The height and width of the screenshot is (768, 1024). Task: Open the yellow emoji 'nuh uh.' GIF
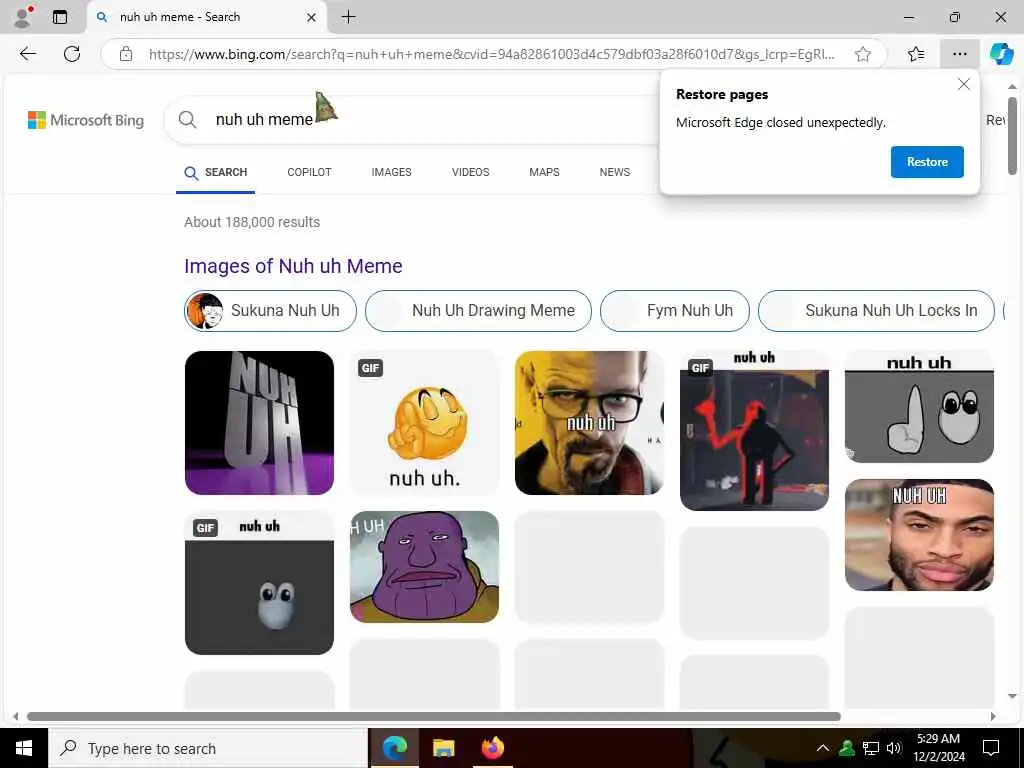pyautogui.click(x=424, y=423)
